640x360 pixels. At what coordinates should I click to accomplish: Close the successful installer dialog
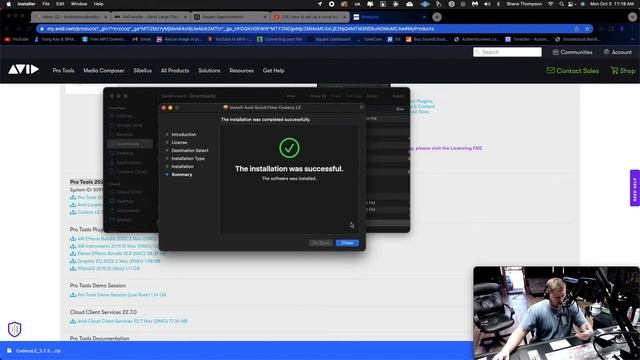[x=347, y=243]
